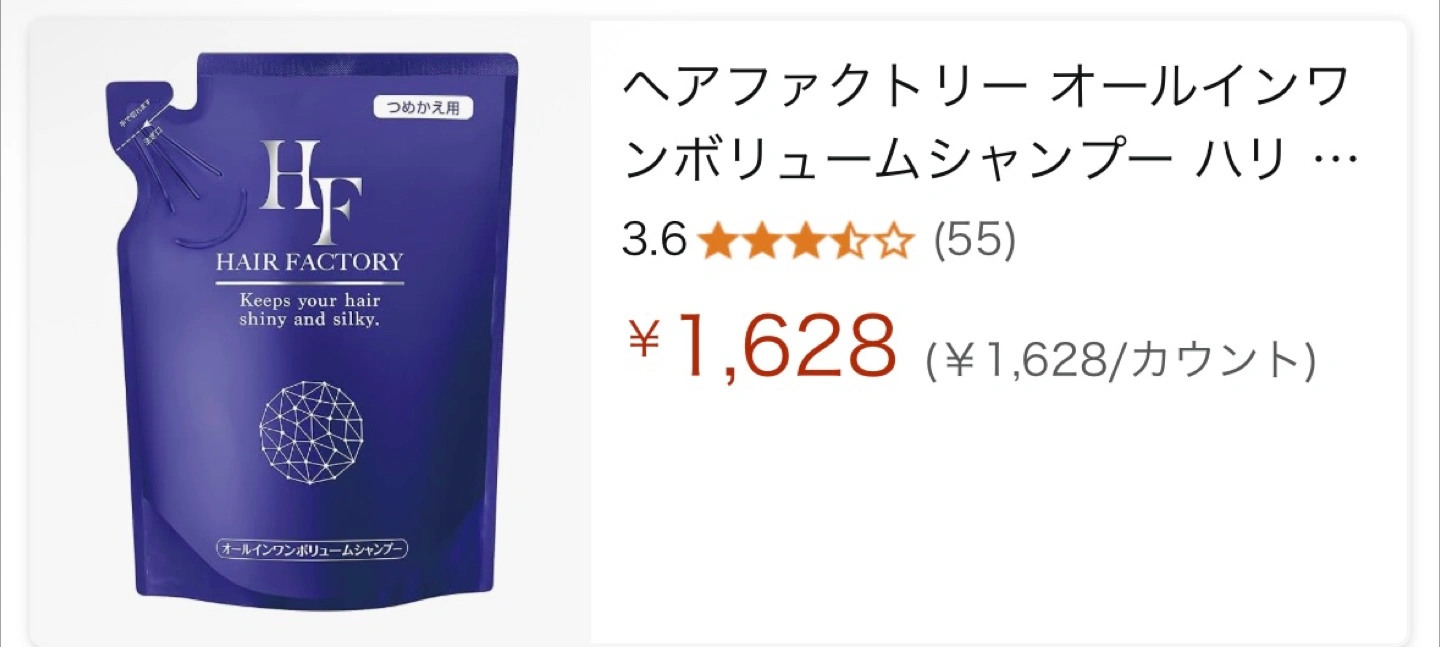Click the オールインワンボリュームシャンプー label on pouch
This screenshot has width=1440, height=647.
(x=310, y=550)
